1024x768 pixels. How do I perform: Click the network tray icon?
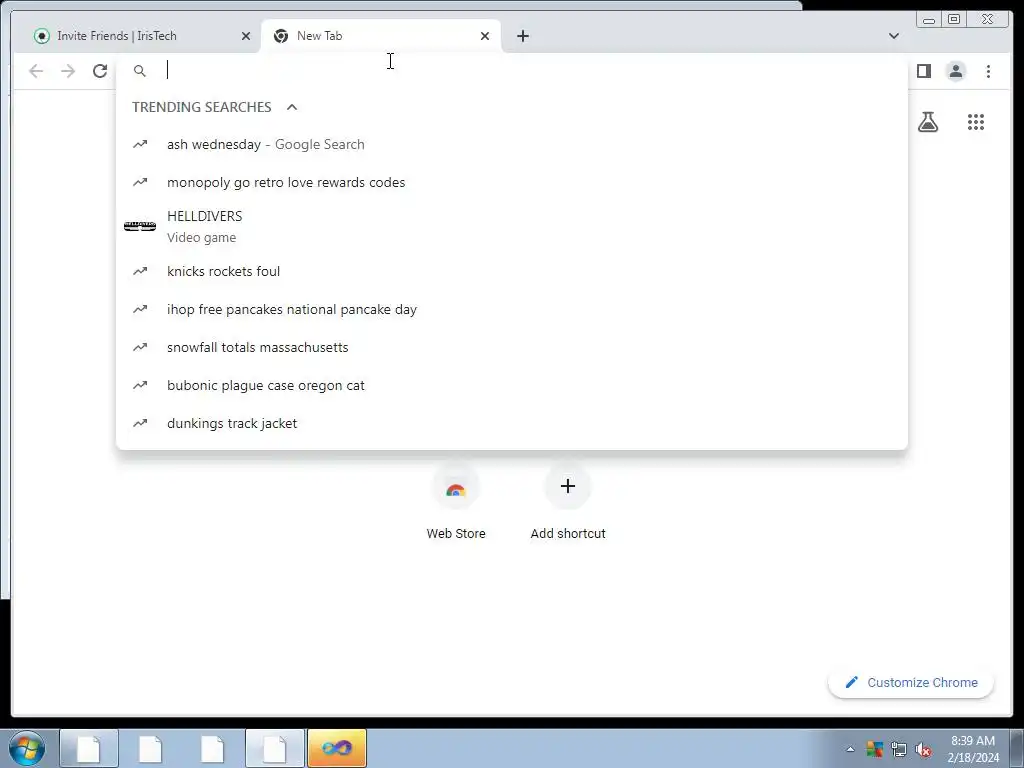coord(899,750)
